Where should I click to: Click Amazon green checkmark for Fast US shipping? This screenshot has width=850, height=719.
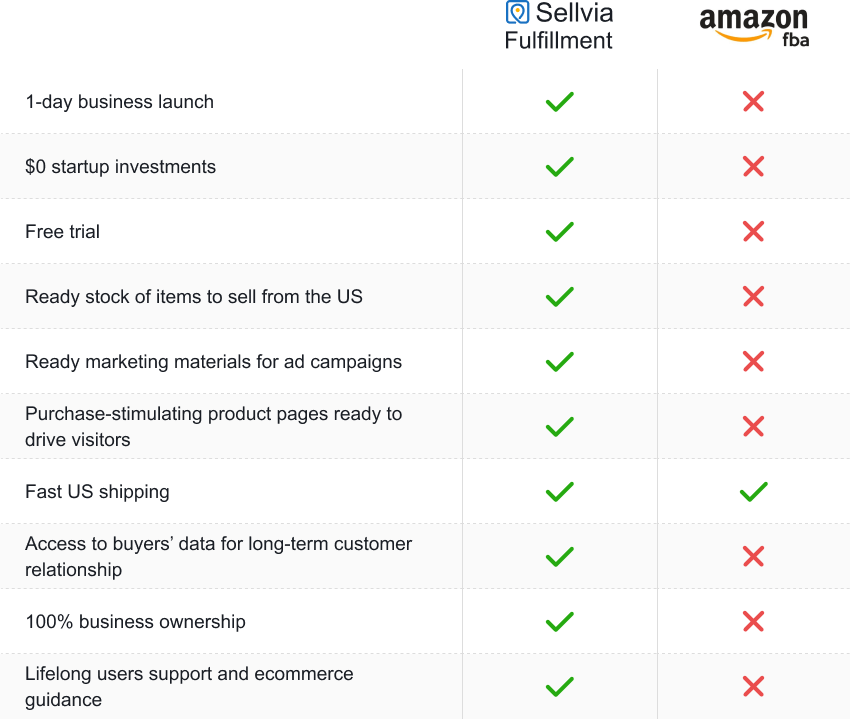click(754, 492)
